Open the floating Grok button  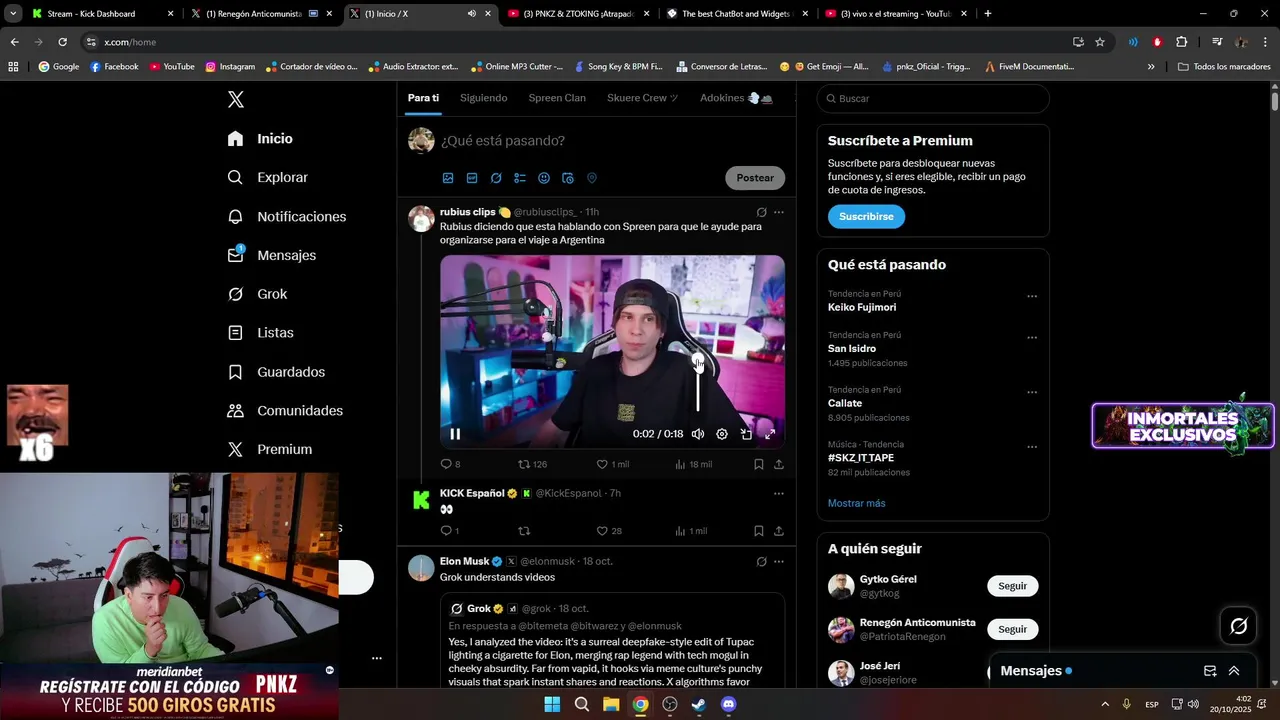(1238, 626)
